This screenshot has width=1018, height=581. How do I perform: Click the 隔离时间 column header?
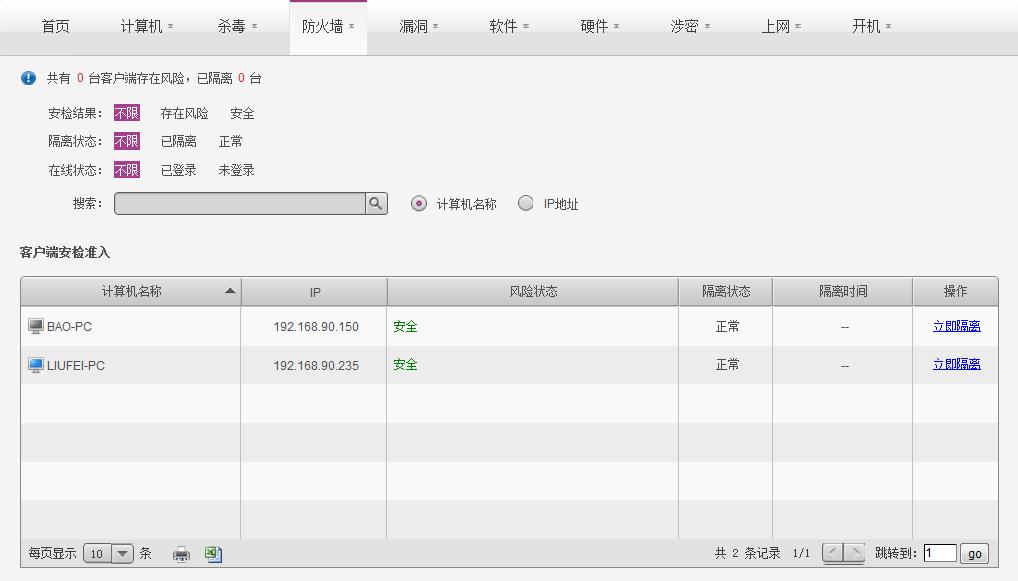pos(843,291)
